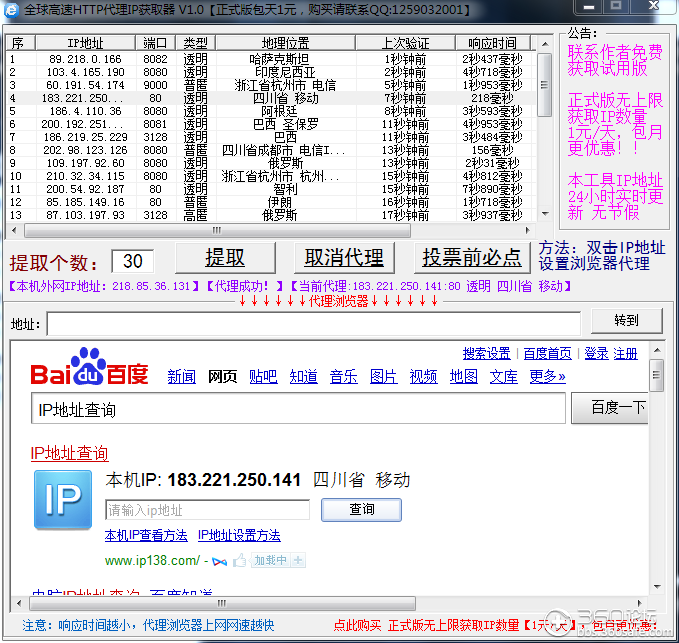The width and height of the screenshot is (679, 643).
Task: Focus the 提取个数 count field
Action: pyautogui.click(x=132, y=261)
